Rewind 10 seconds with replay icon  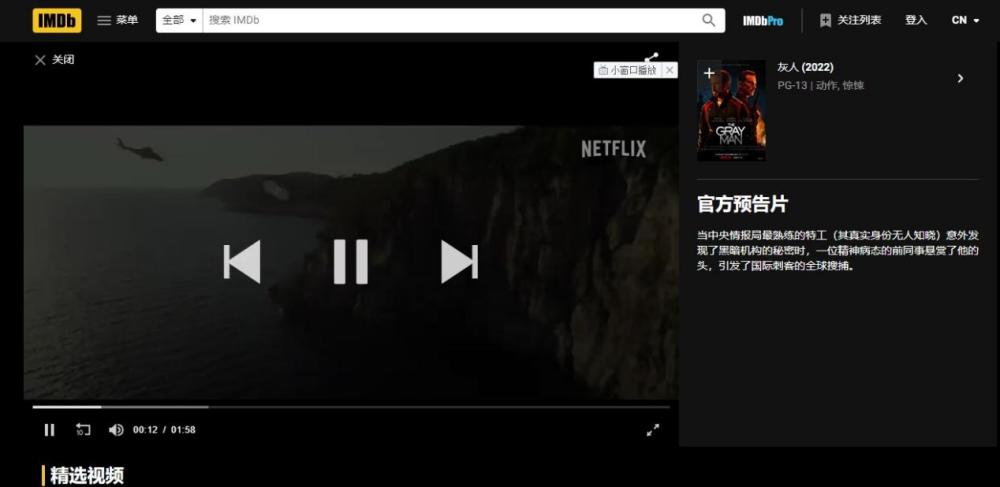pos(83,430)
